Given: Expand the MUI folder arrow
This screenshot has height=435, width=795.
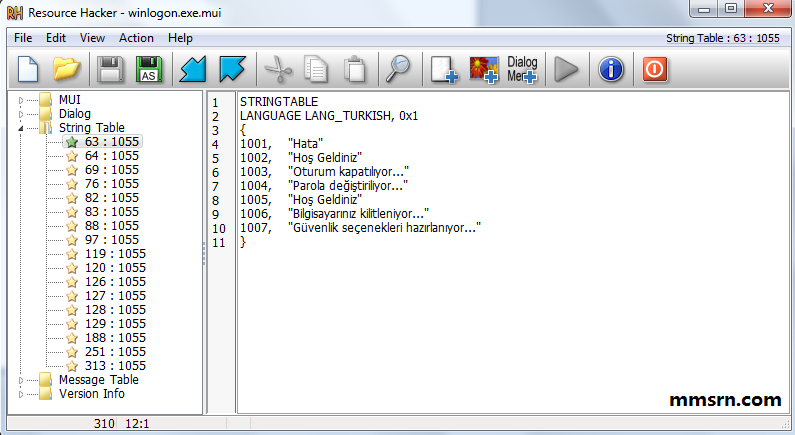Looking at the screenshot, I should click(x=21, y=100).
